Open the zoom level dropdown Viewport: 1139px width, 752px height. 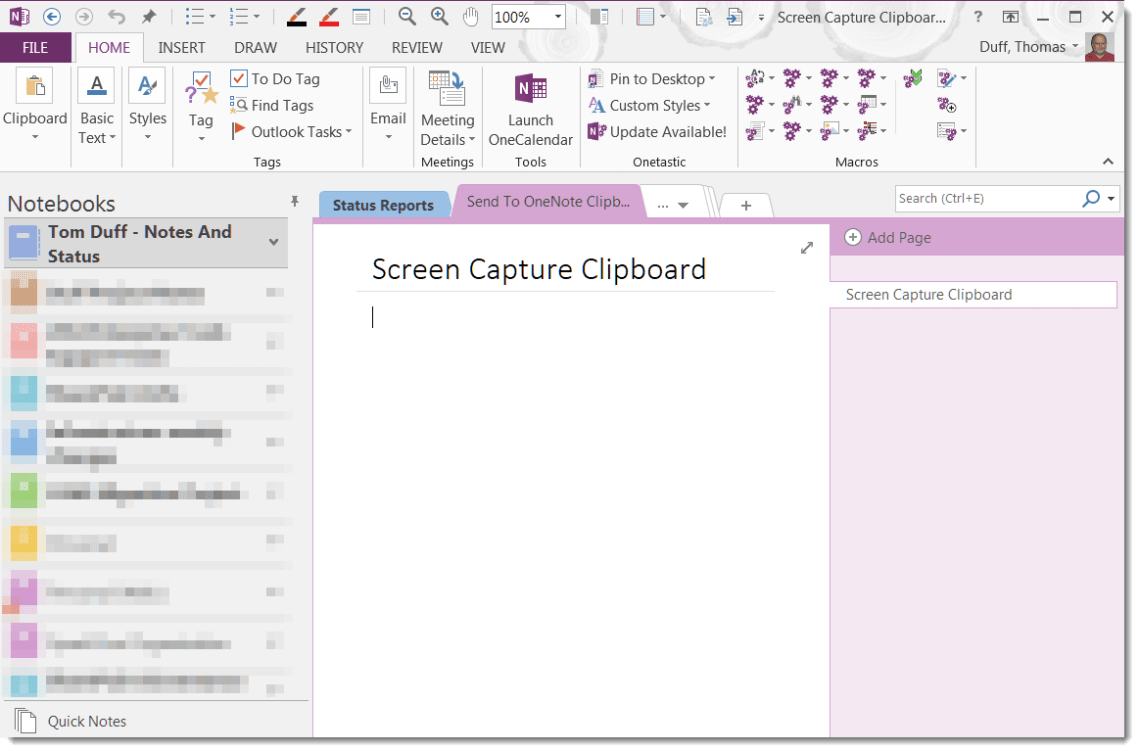point(556,16)
